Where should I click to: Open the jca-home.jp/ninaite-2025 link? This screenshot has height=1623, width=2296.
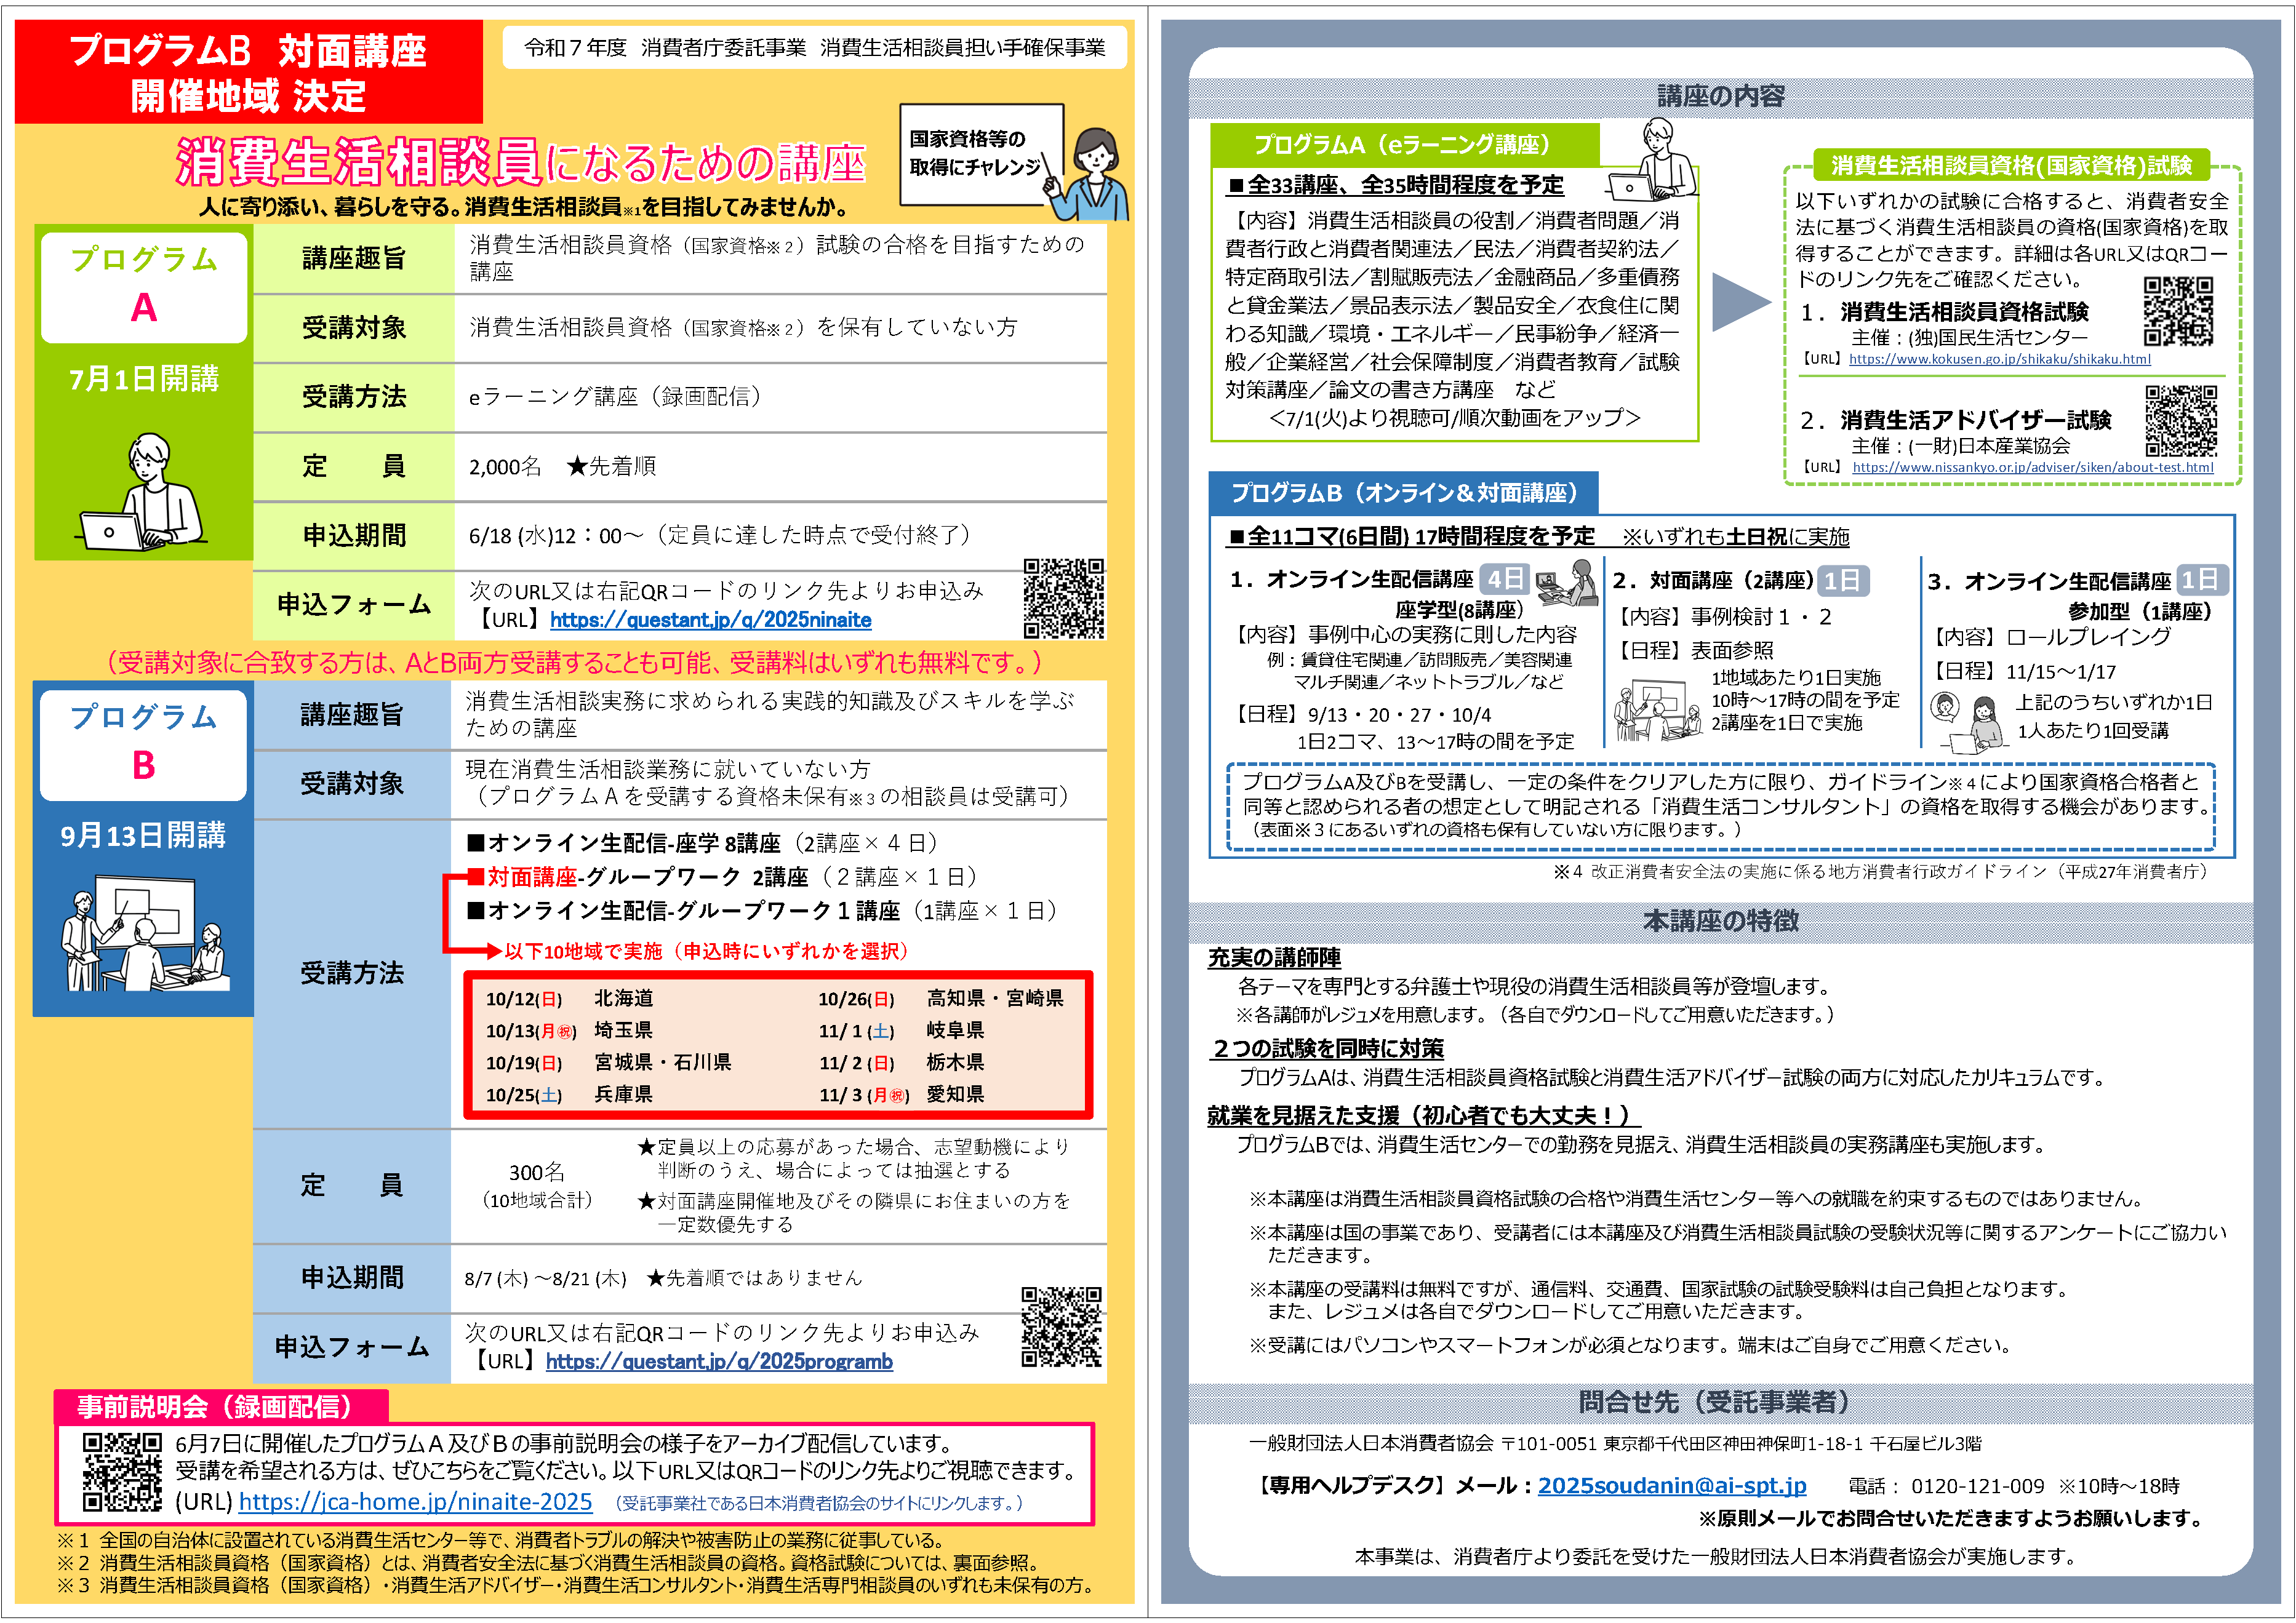415,1502
